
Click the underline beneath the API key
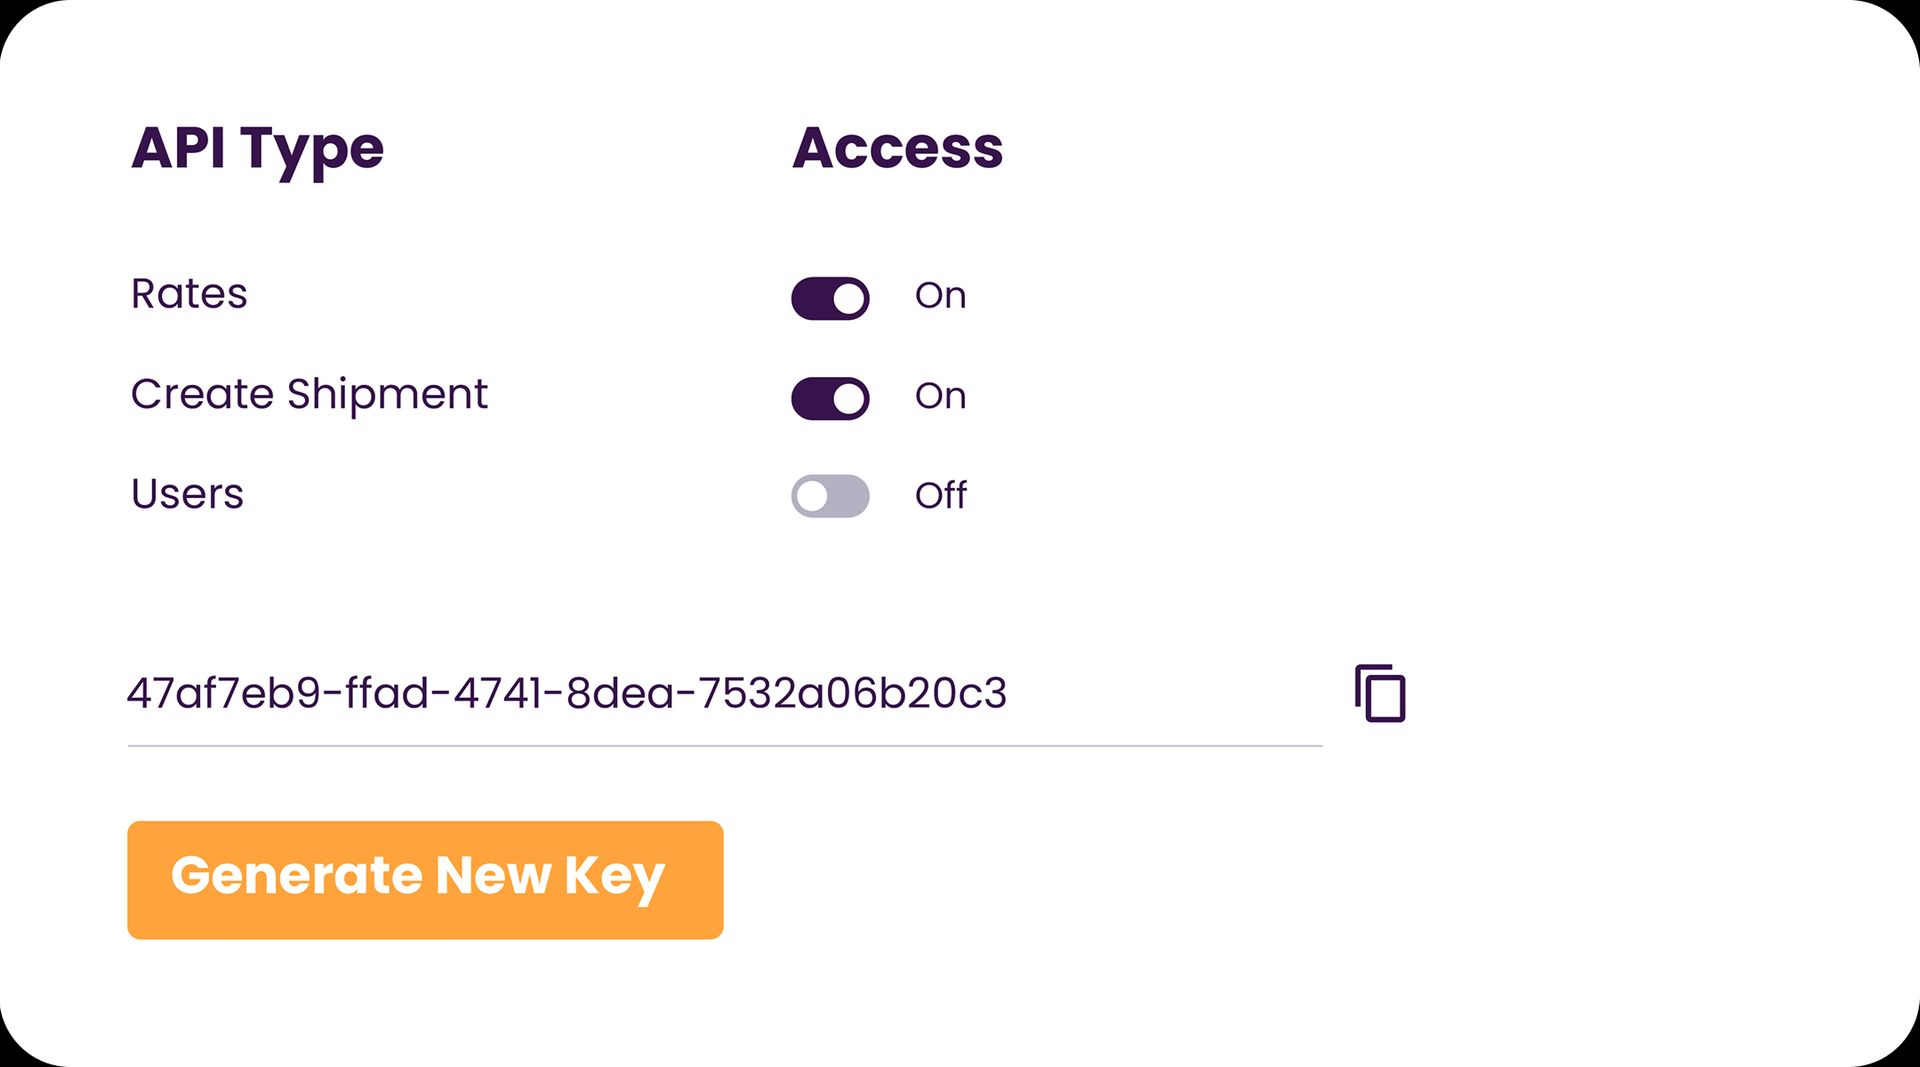(x=724, y=745)
